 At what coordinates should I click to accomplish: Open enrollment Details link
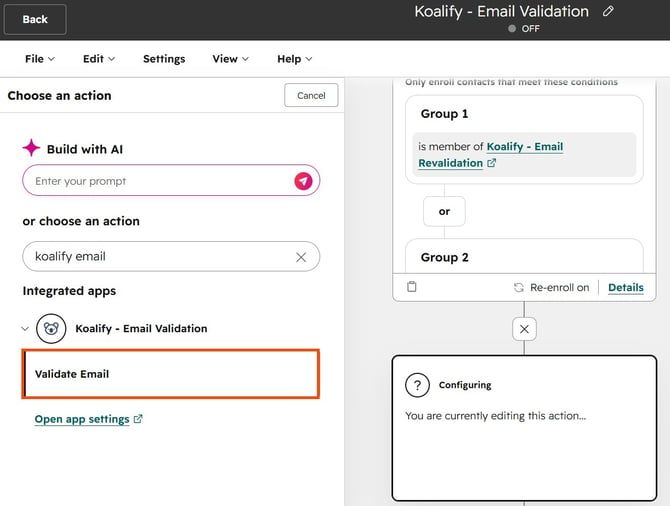click(x=626, y=288)
